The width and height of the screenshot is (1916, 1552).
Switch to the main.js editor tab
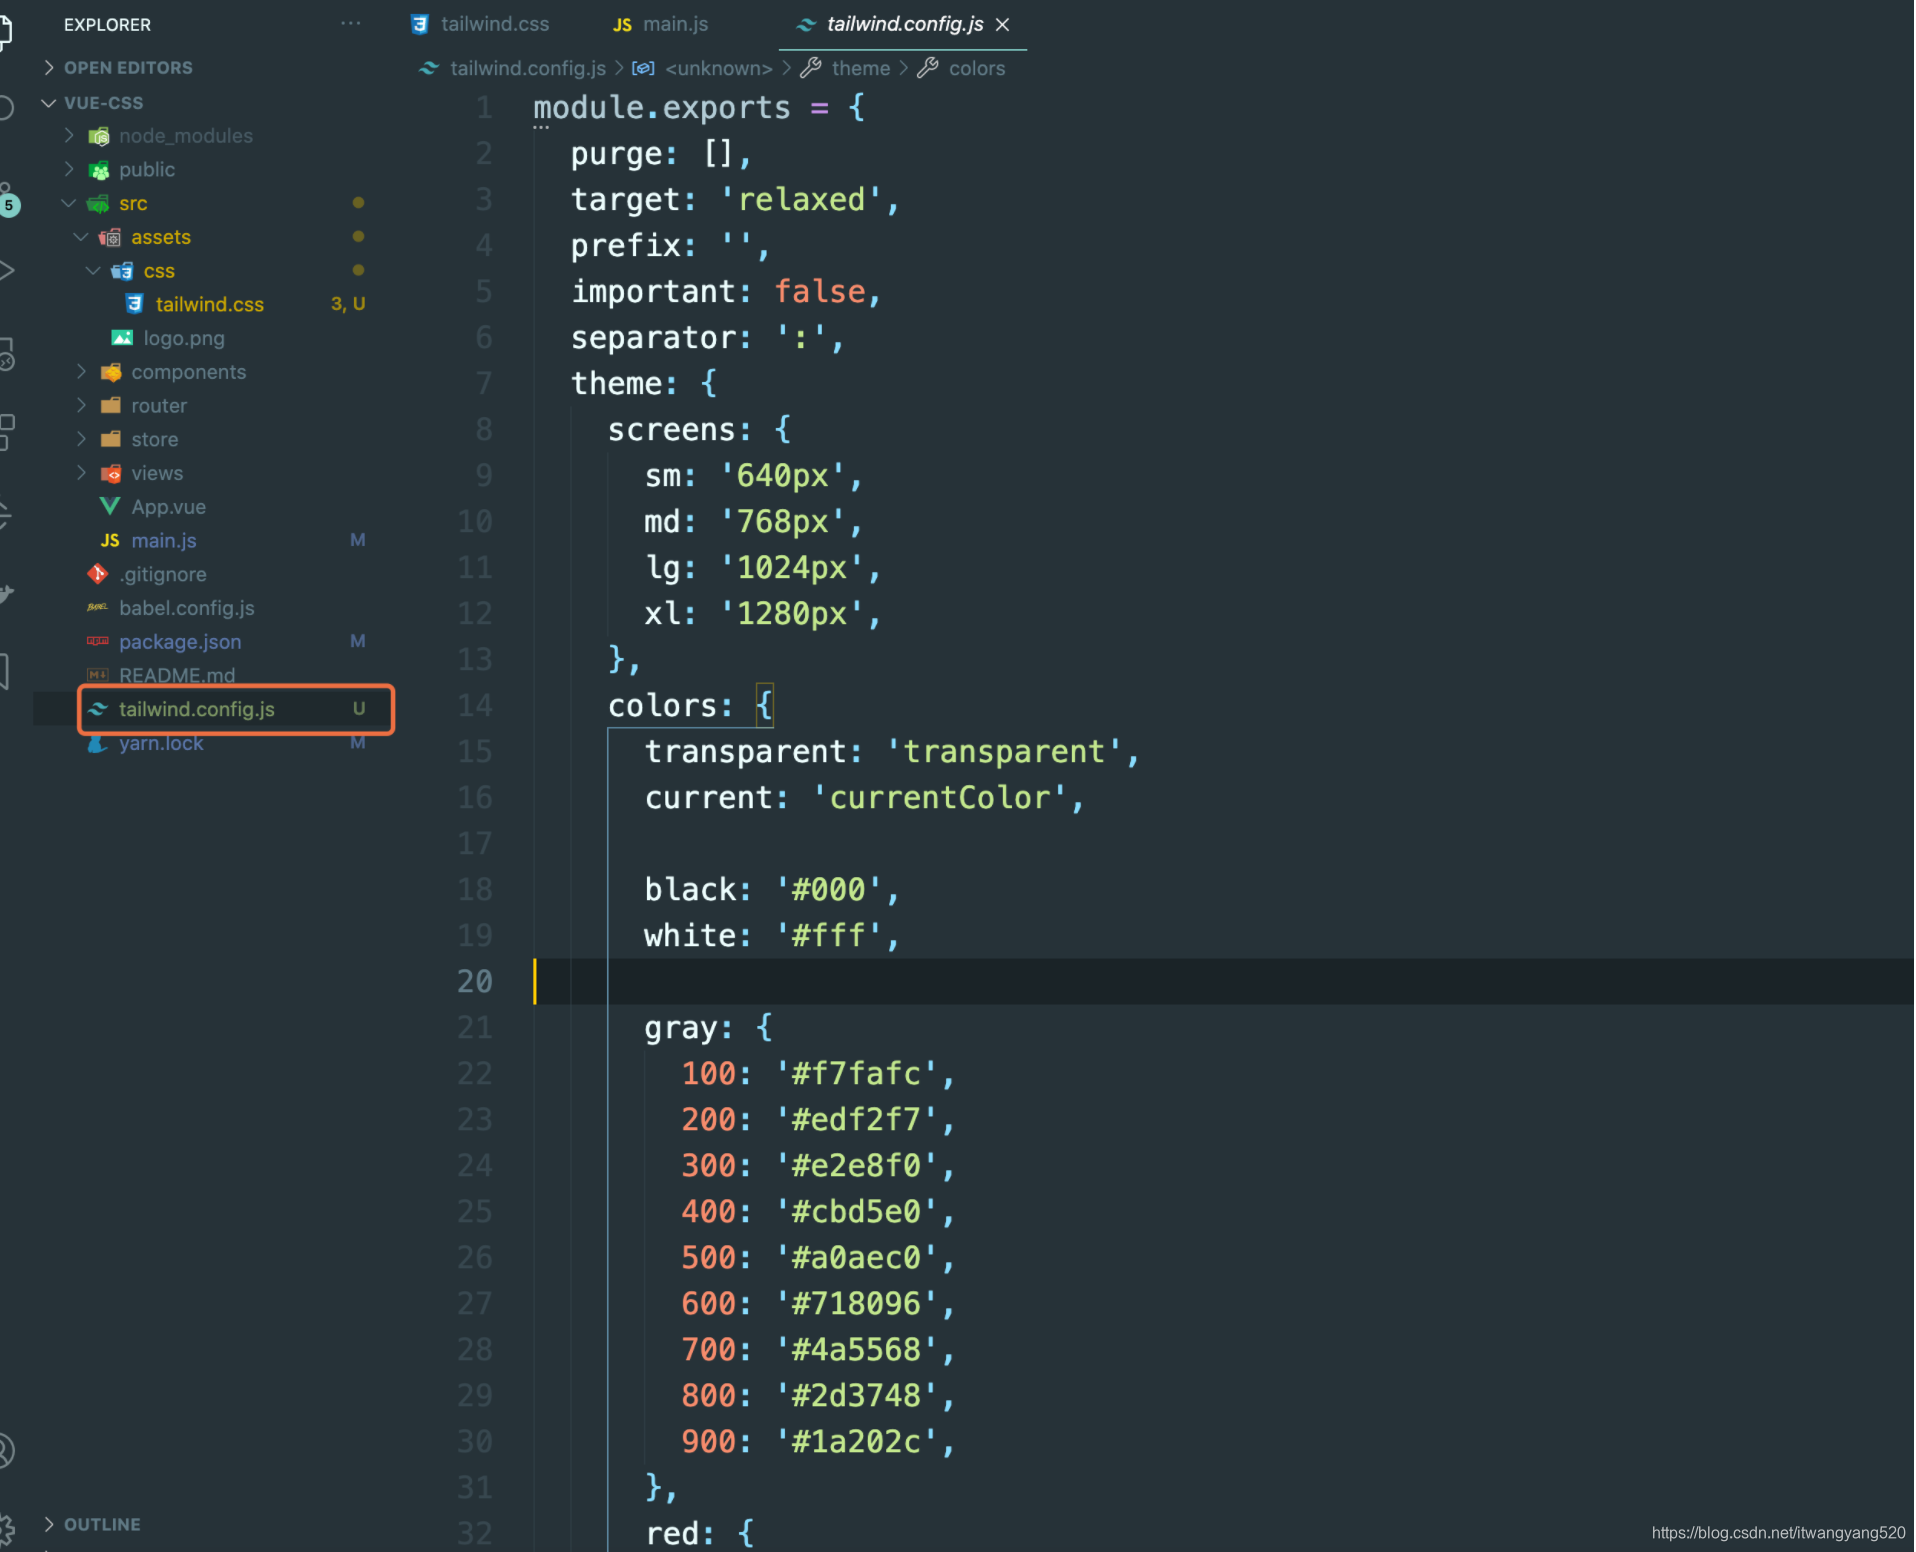pyautogui.click(x=661, y=24)
